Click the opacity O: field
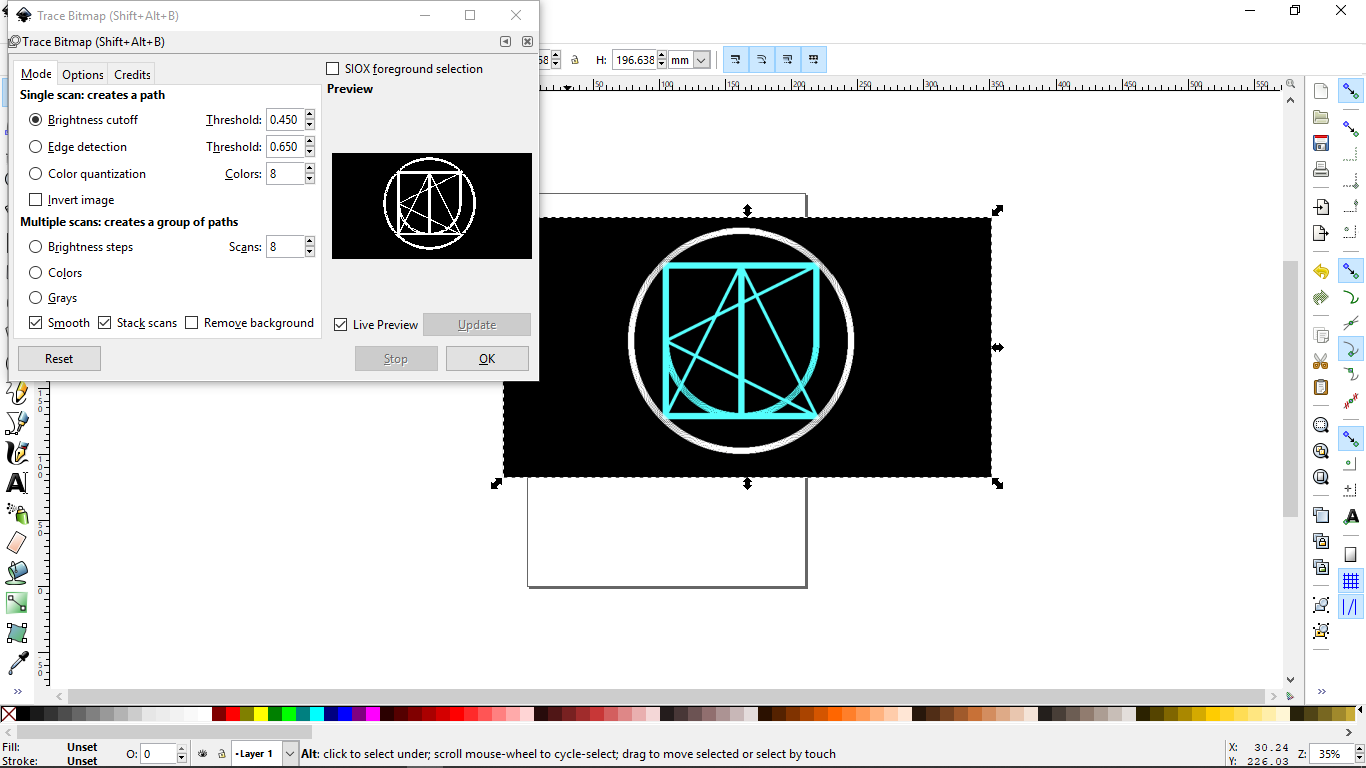This screenshot has width=1366, height=768. click(158, 754)
